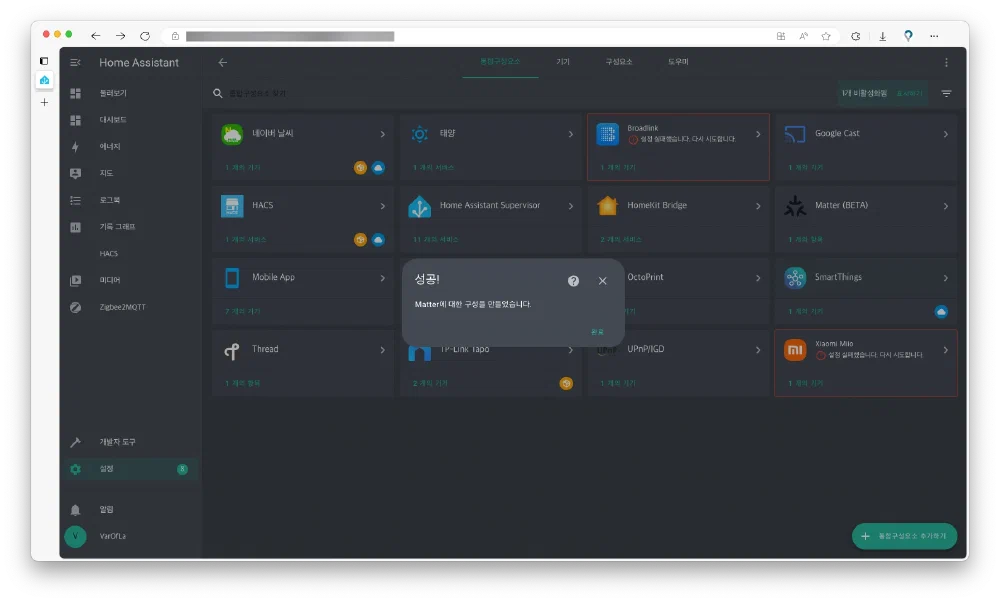This screenshot has height=602, width=1000.
Task: Open 개발자 도구 wrench icon
Action: [75, 442]
